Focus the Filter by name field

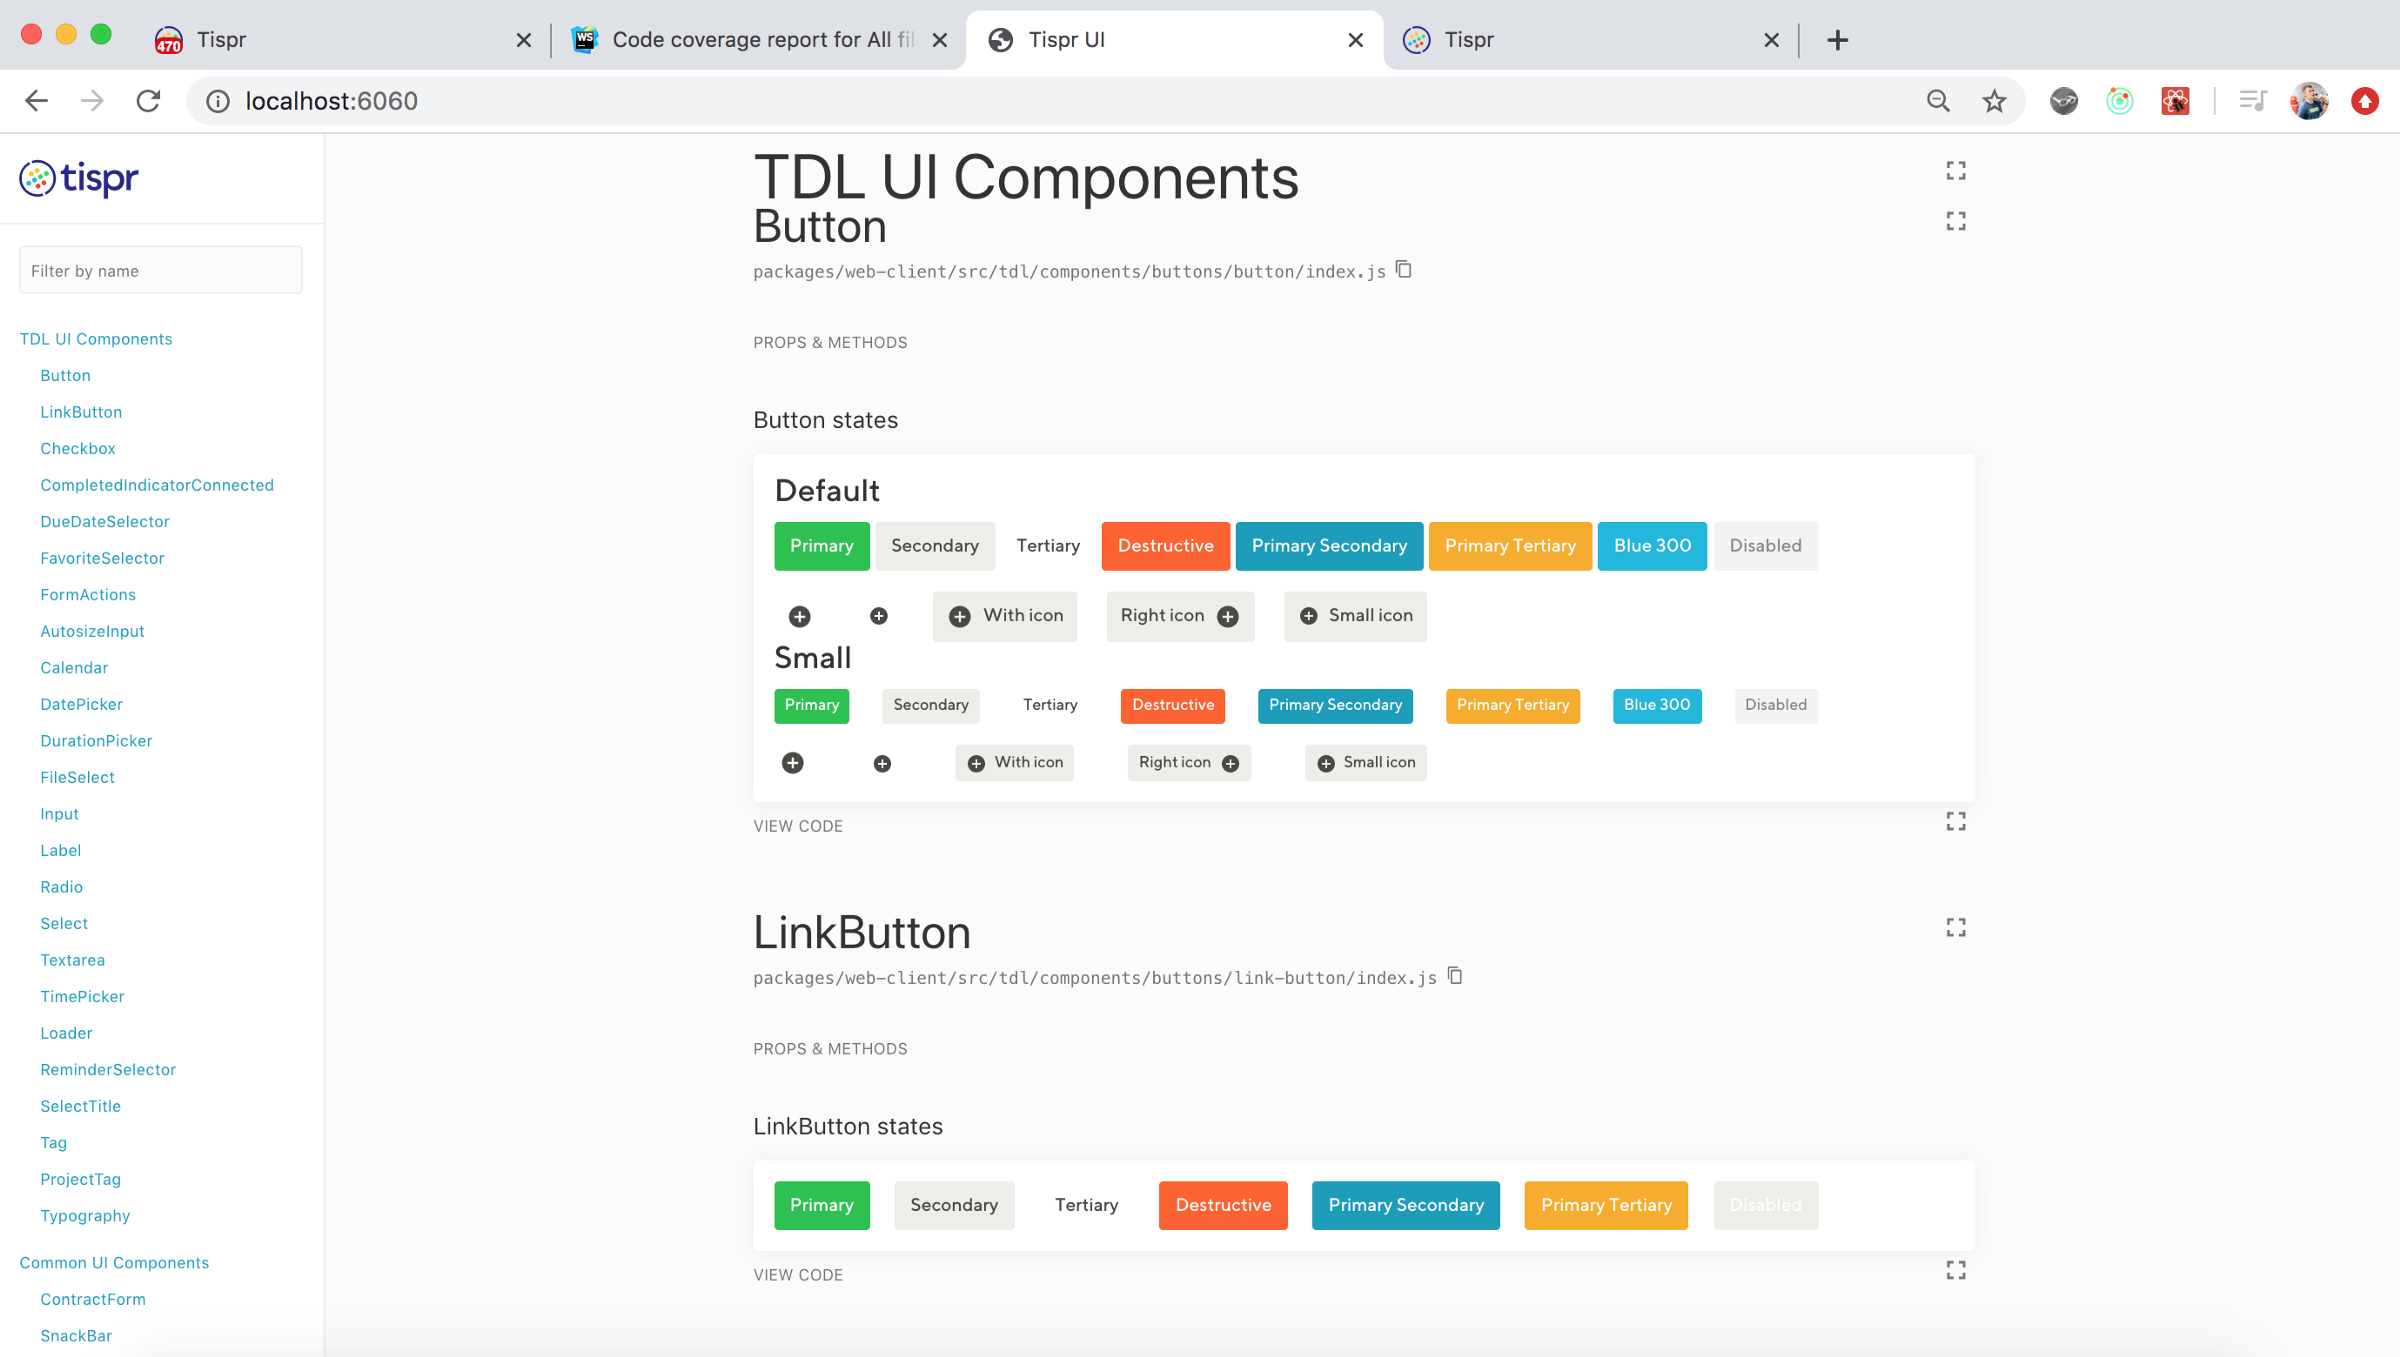tap(161, 270)
